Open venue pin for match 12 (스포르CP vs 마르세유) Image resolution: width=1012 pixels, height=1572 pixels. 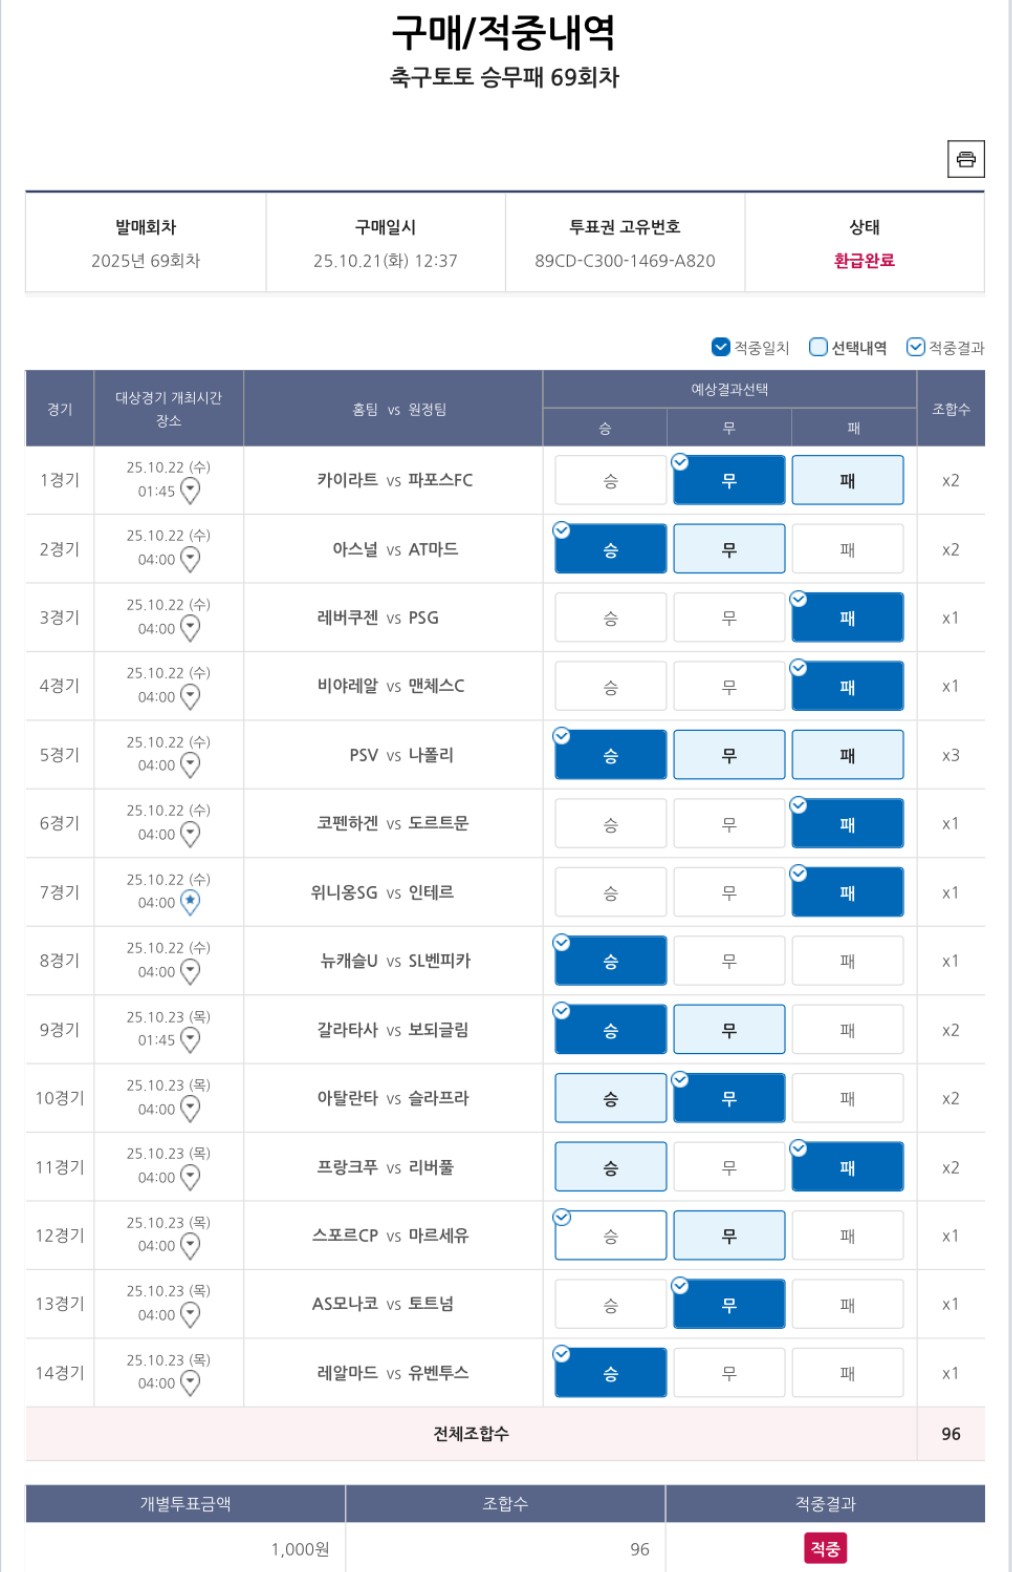tap(190, 1246)
